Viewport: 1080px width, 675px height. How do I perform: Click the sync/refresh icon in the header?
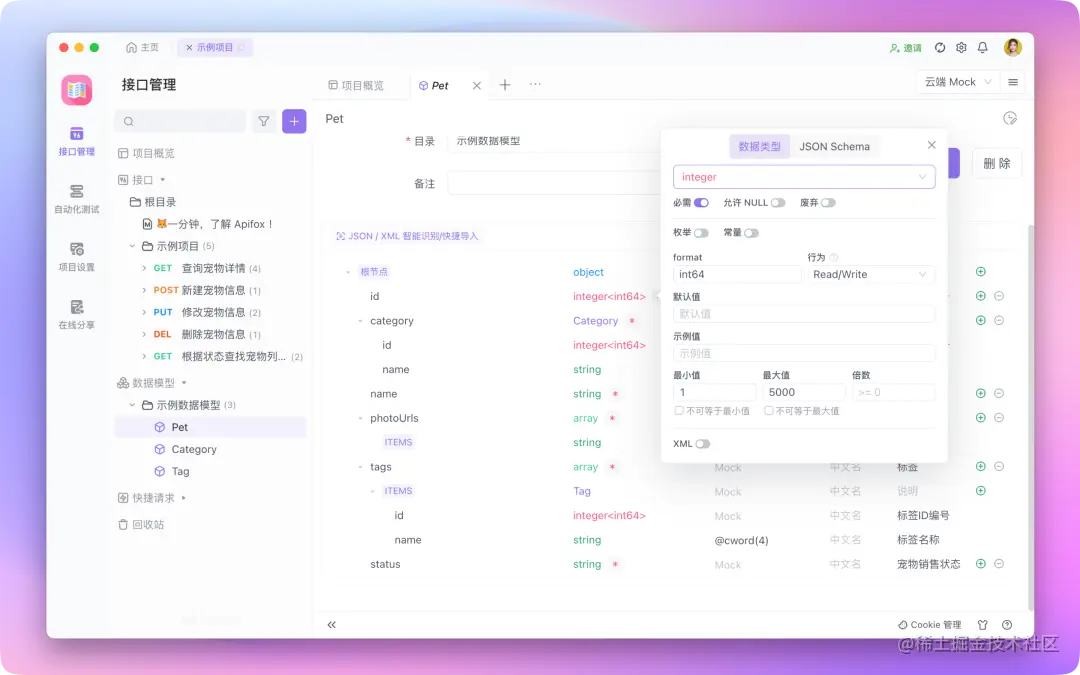click(x=939, y=47)
